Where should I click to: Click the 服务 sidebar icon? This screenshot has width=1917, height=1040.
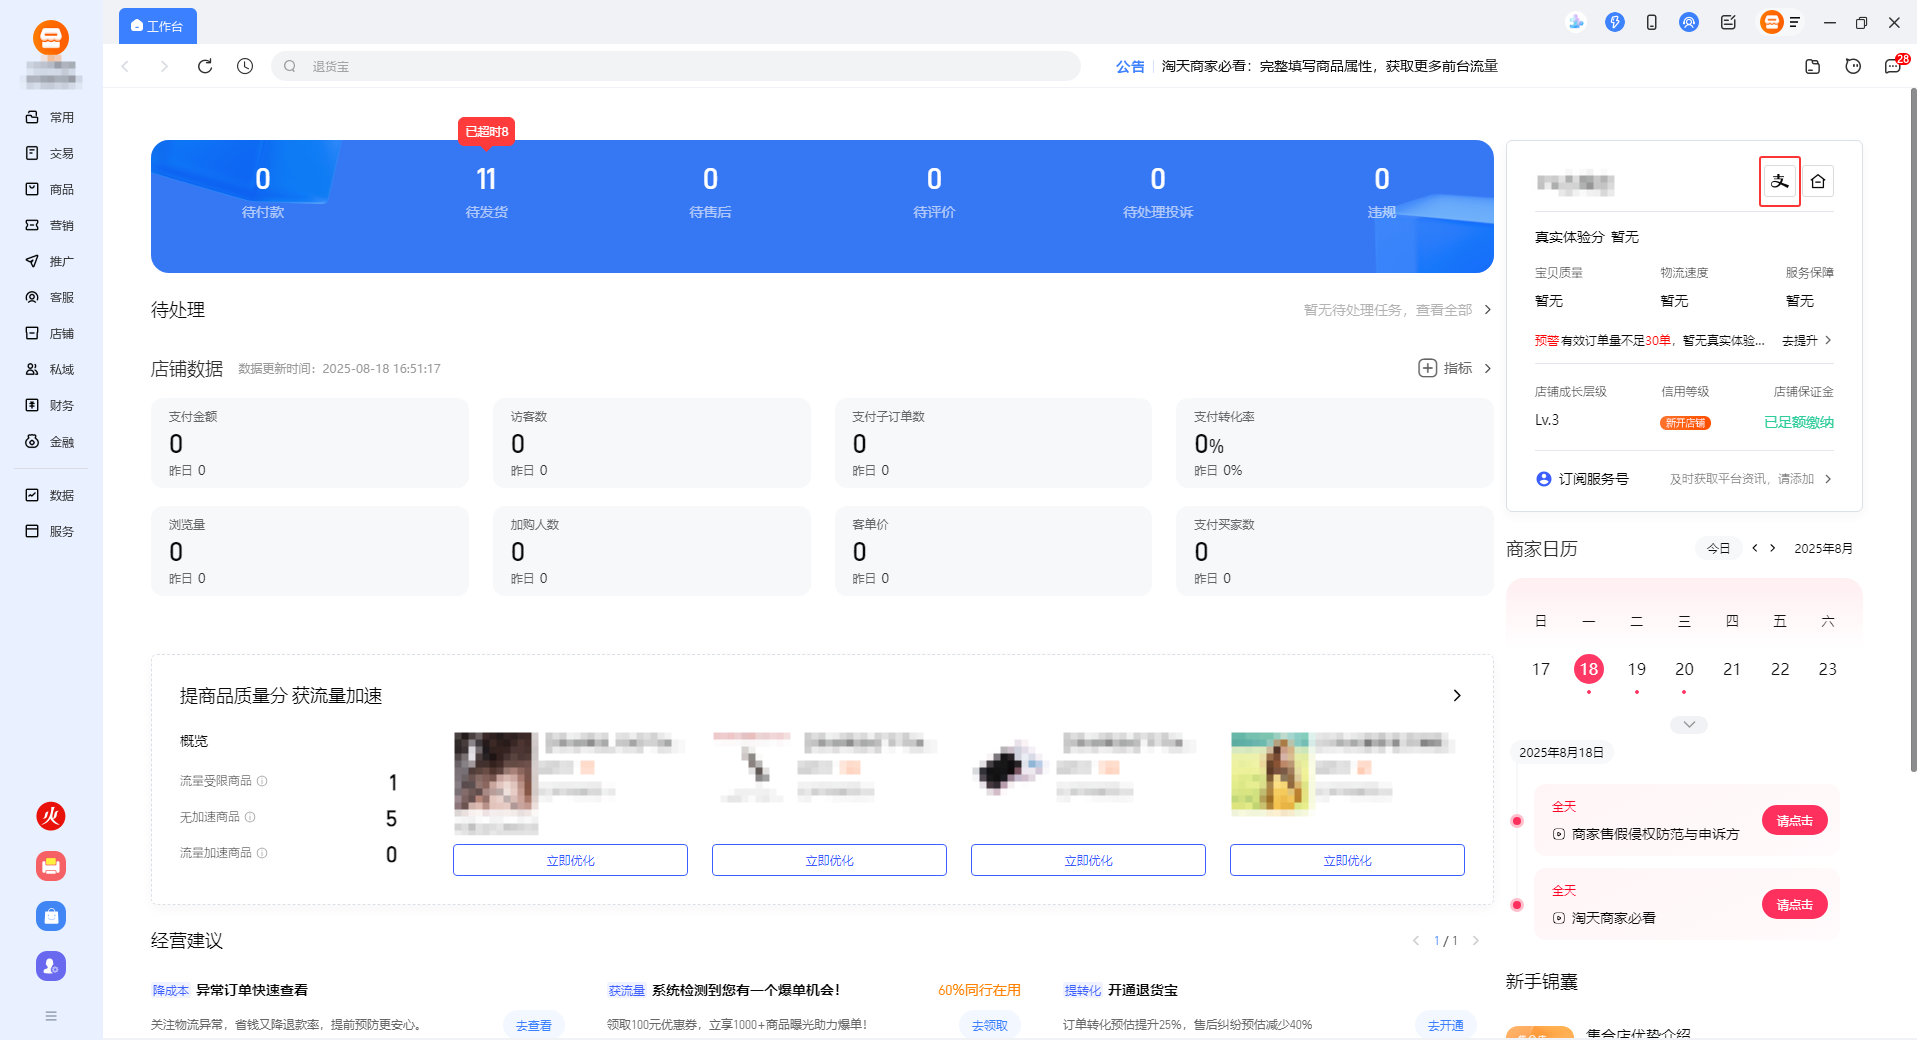[32, 531]
